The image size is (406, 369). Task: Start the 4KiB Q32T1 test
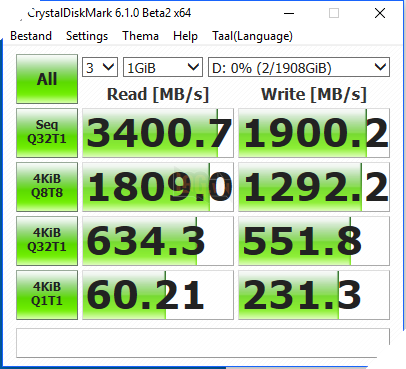[47, 241]
